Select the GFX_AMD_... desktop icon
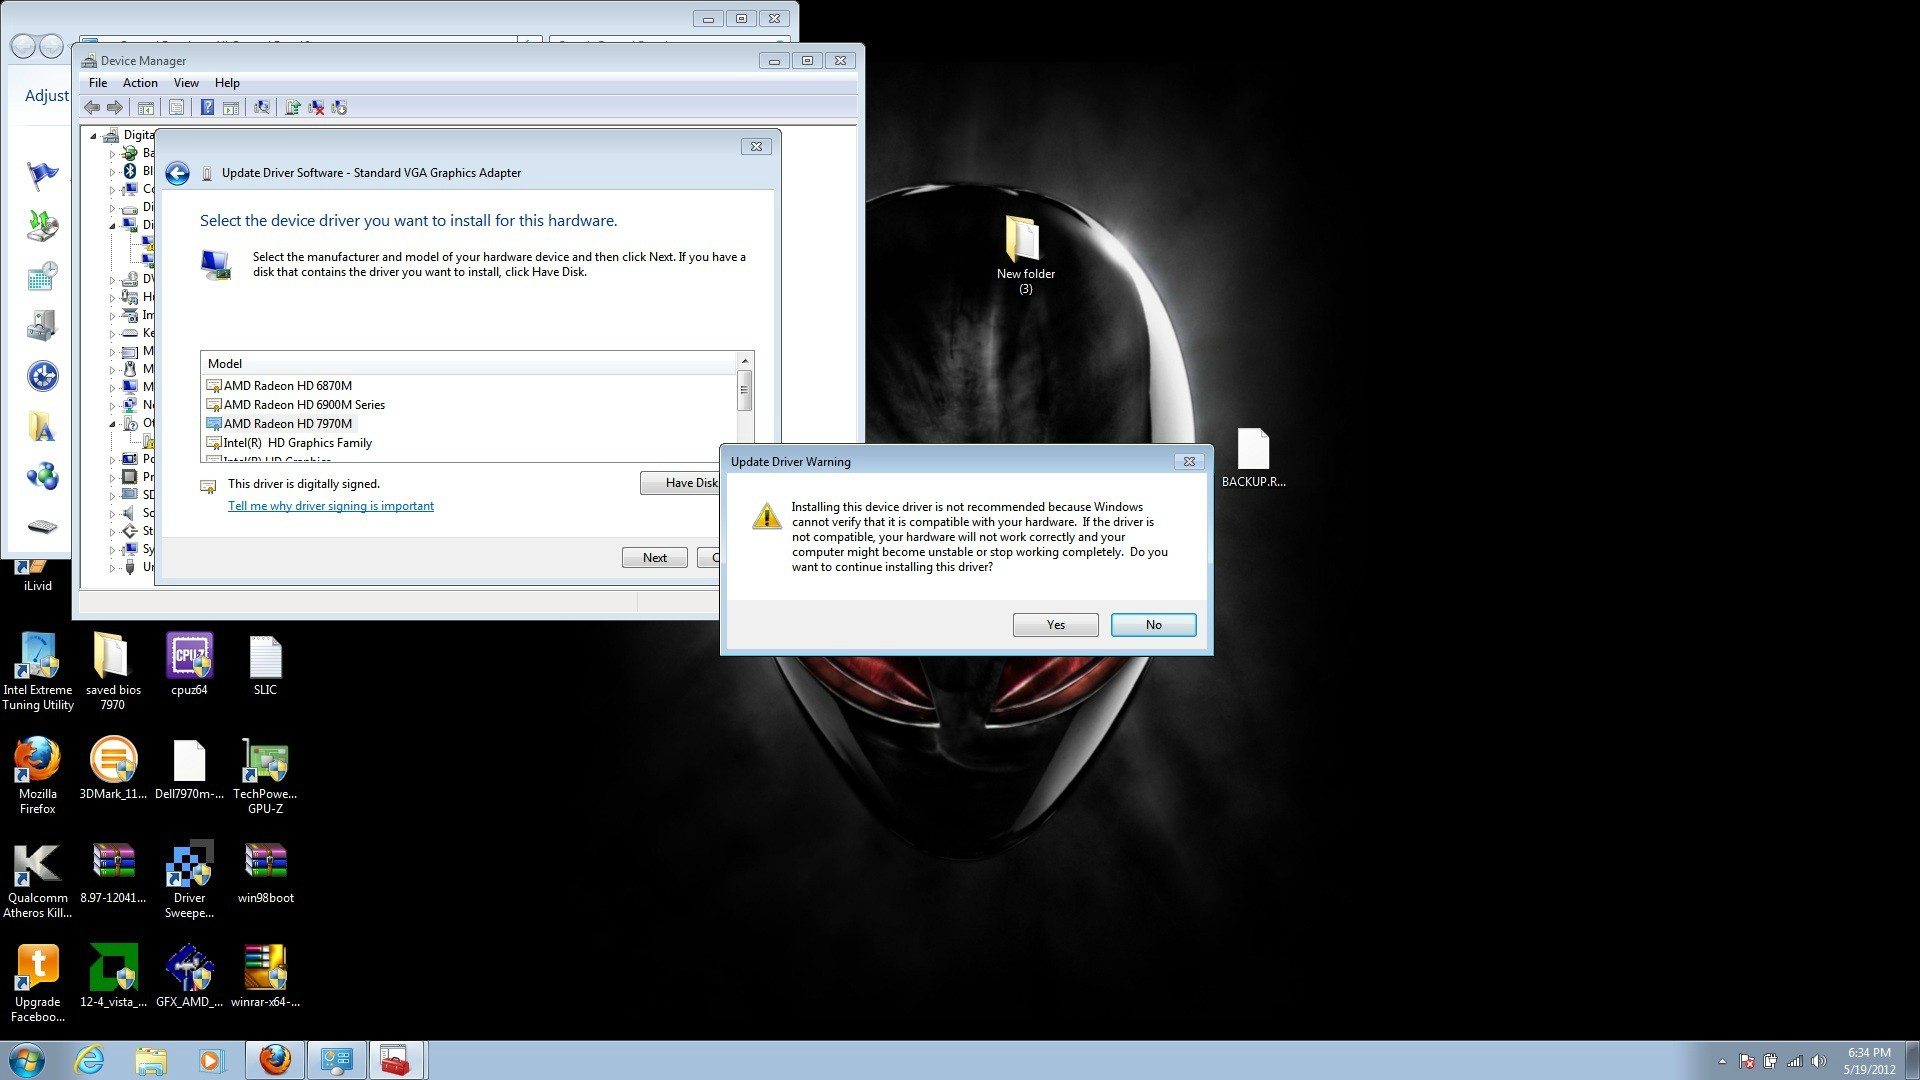 click(189, 976)
